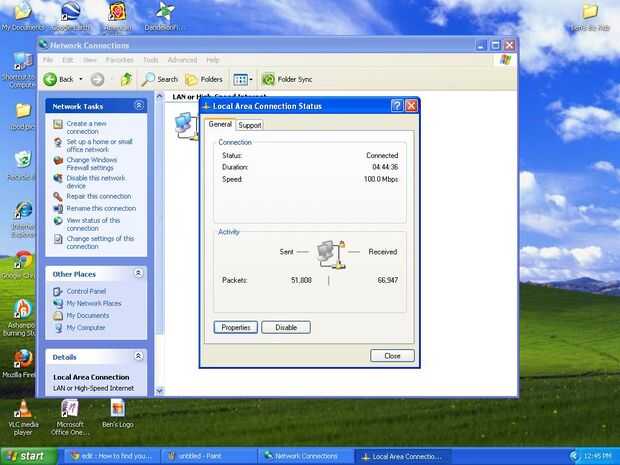Click Repair this connection link
This screenshot has width=620, height=465.
(98, 197)
